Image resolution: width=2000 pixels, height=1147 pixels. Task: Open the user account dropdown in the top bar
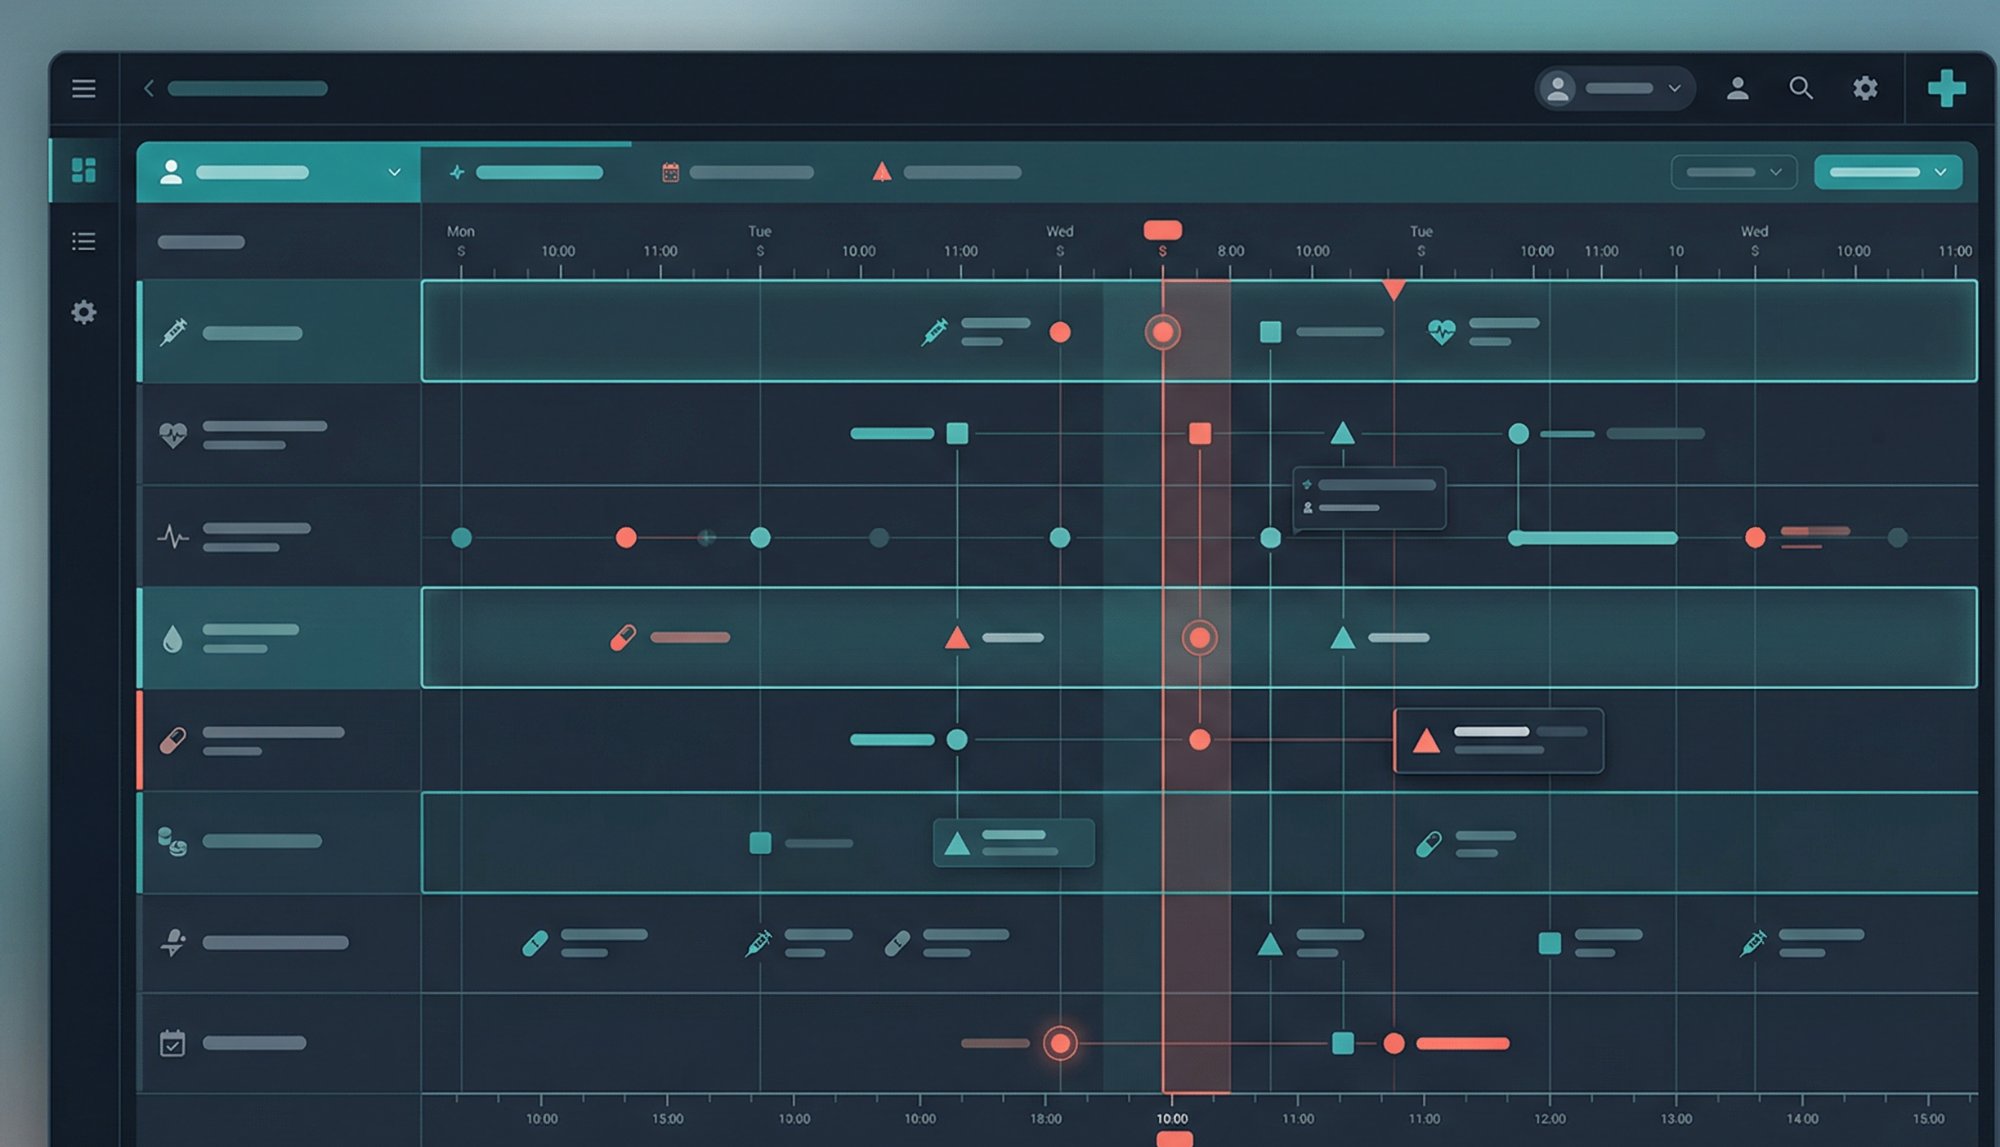pos(1612,88)
